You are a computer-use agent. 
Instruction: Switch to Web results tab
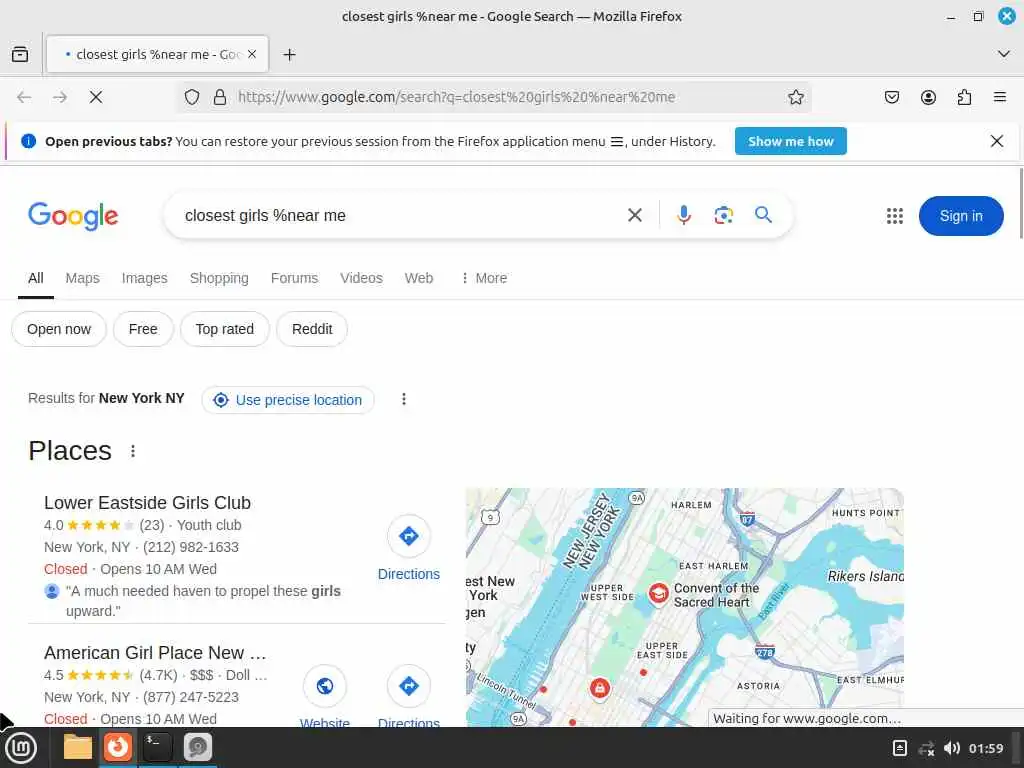click(419, 278)
